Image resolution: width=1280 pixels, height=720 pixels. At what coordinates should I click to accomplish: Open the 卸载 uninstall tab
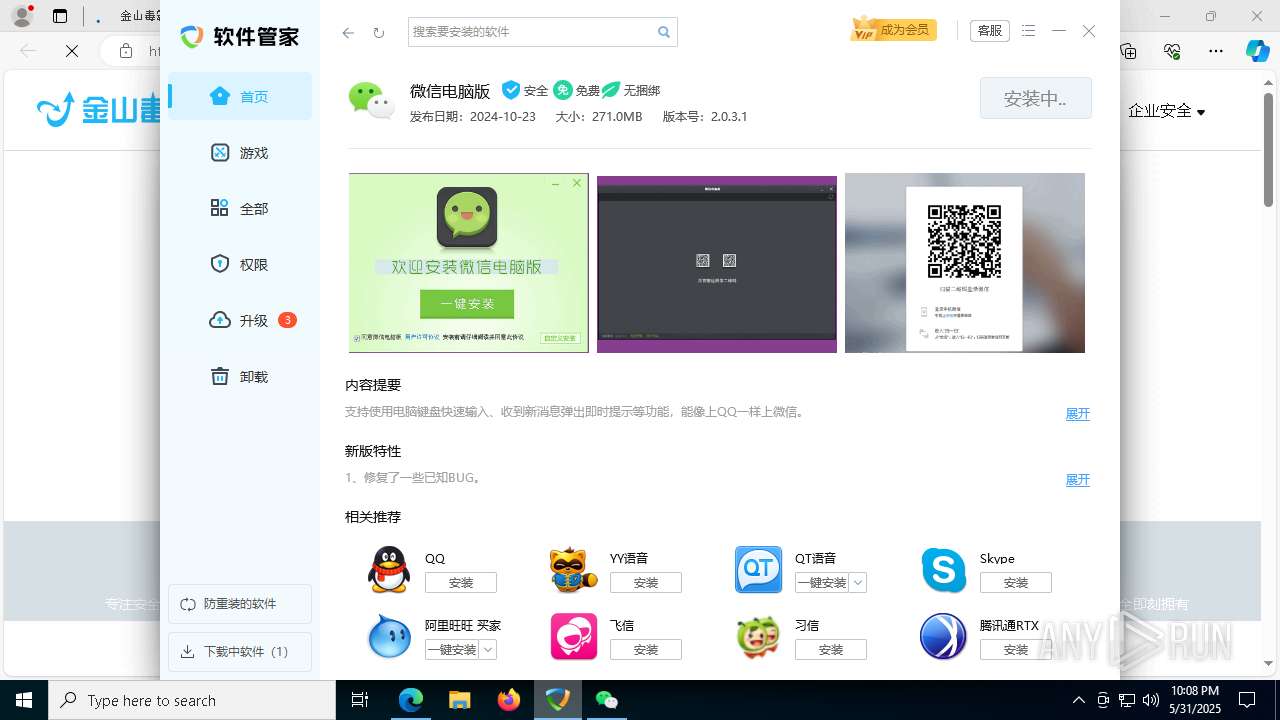pyautogui.click(x=240, y=377)
